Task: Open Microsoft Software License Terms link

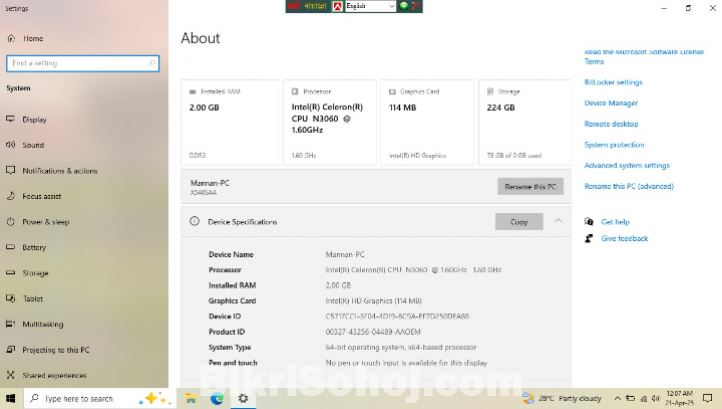Action: [x=644, y=57]
